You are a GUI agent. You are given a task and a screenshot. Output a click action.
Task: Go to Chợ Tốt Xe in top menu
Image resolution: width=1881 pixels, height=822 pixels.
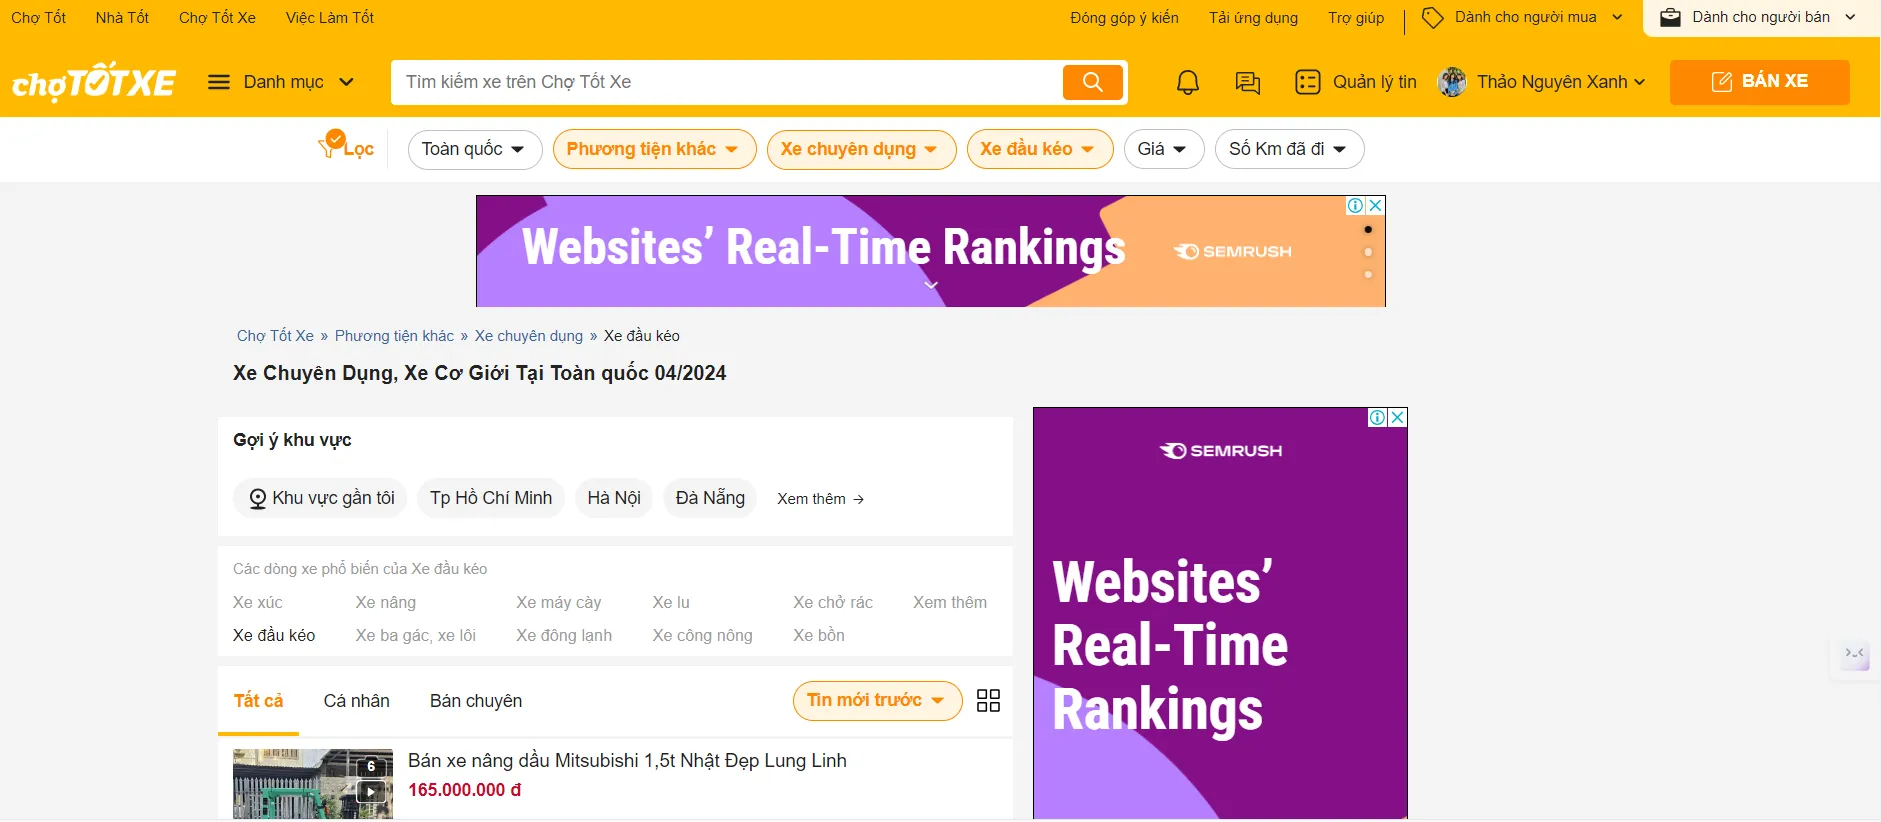217,17
